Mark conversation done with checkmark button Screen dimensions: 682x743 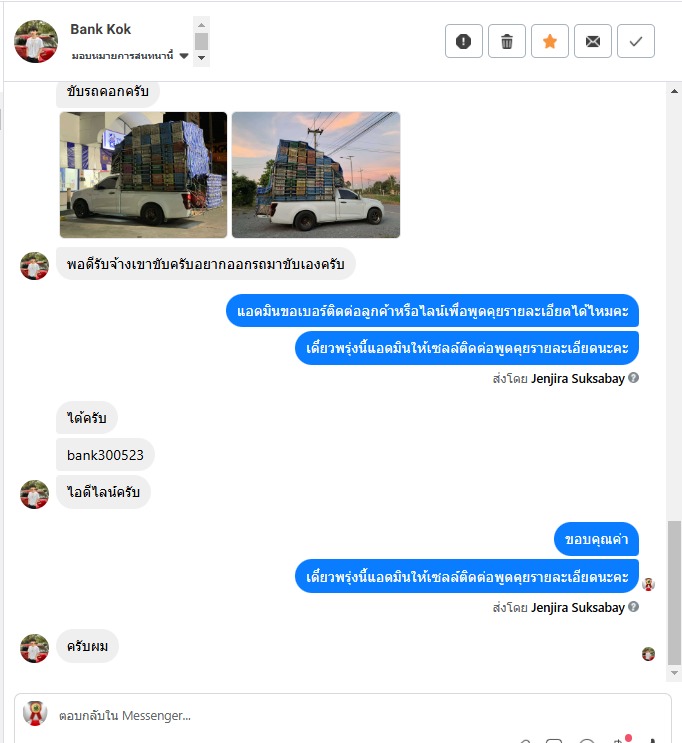point(636,41)
